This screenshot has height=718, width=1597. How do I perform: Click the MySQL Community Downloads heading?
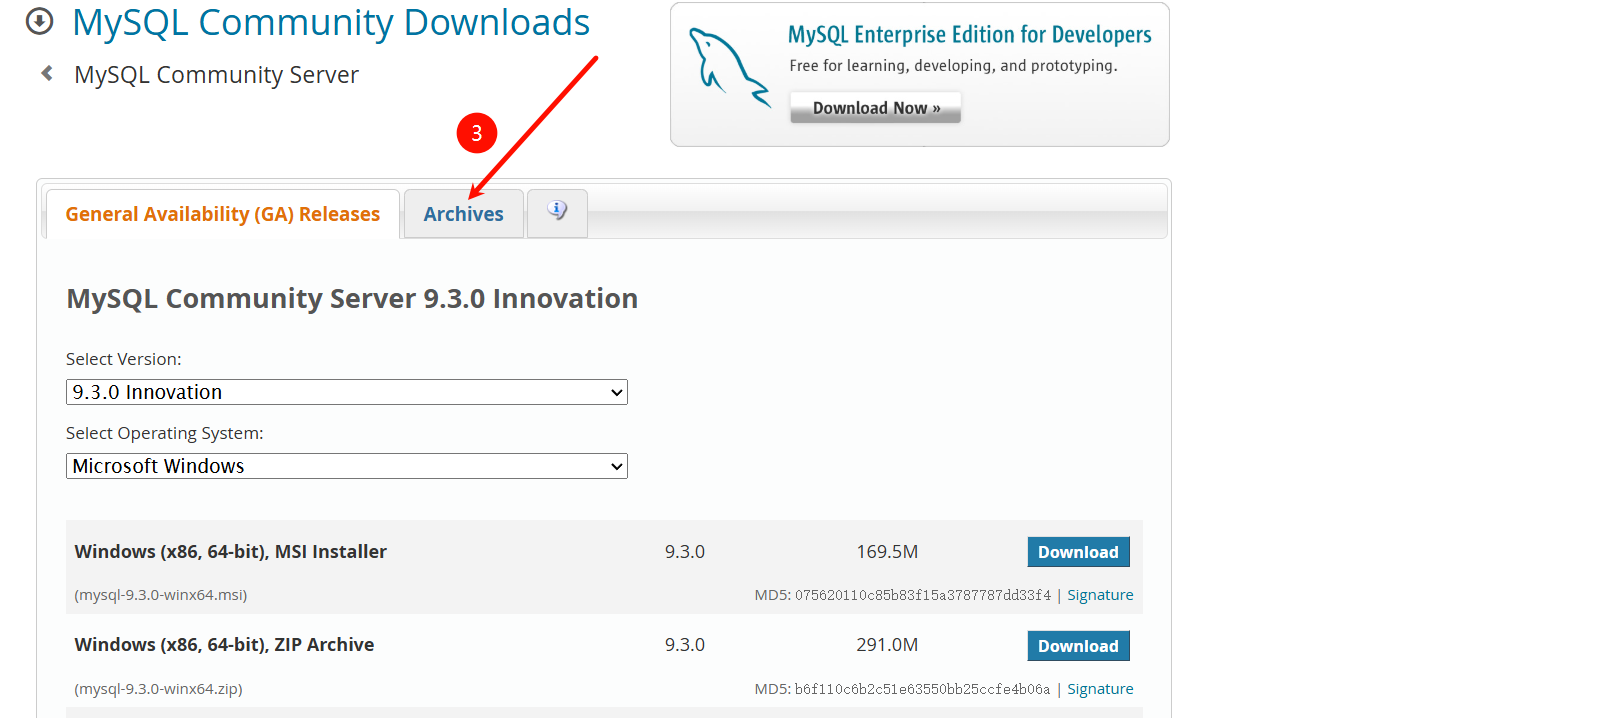coord(331,22)
